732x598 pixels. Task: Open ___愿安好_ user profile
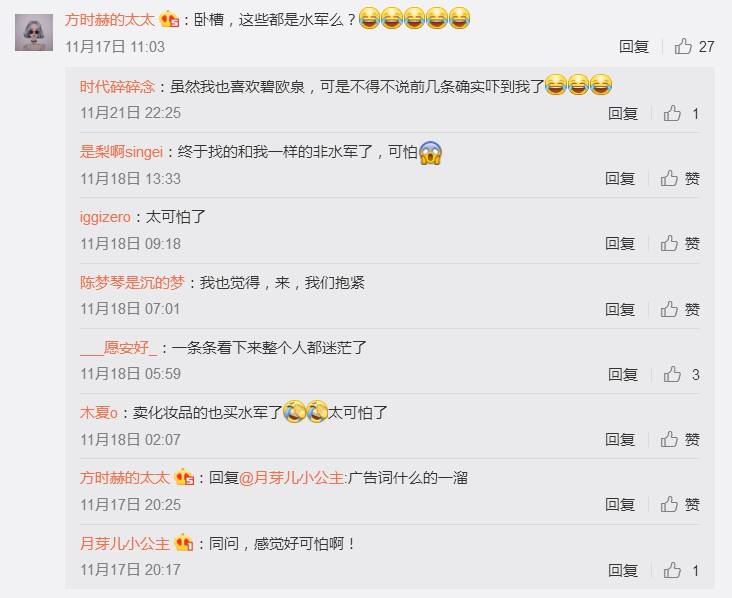119,348
